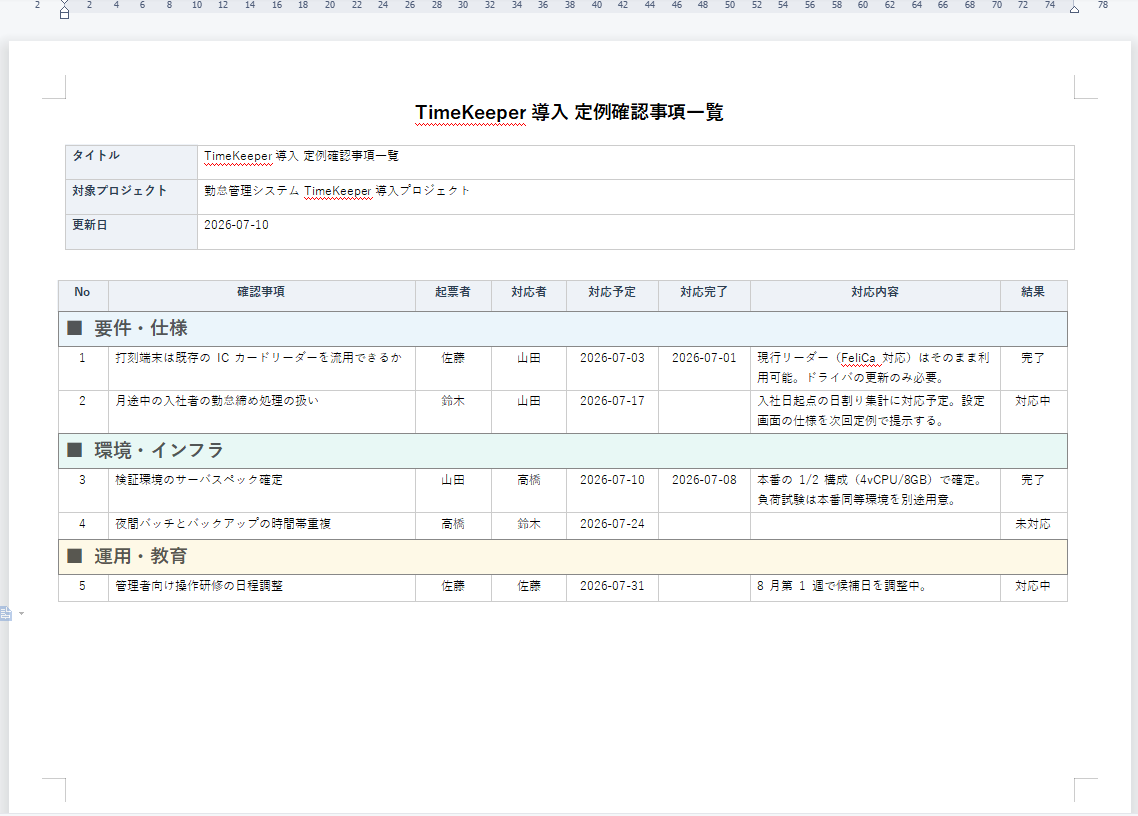Click the 現行リーダー（FeliCa 対応） description cell

[875, 368]
